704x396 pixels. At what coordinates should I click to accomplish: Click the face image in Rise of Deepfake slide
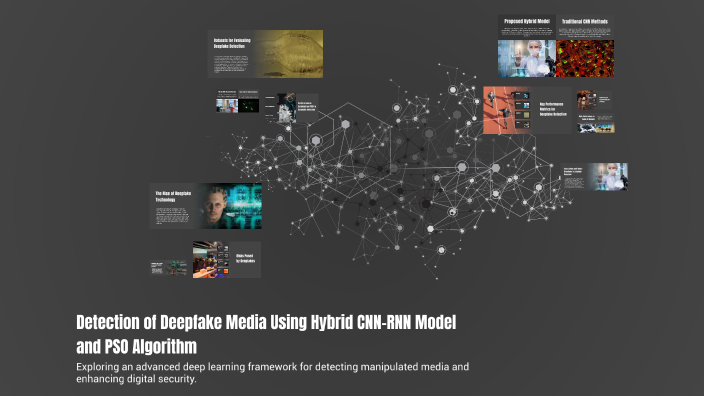[x=230, y=206]
